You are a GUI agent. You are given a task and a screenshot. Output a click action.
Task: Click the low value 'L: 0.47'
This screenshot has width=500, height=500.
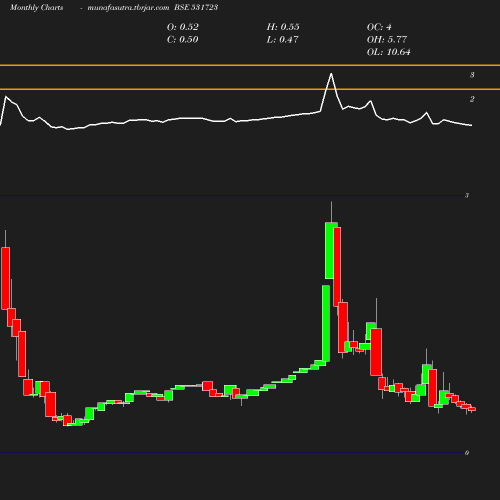coord(282,40)
